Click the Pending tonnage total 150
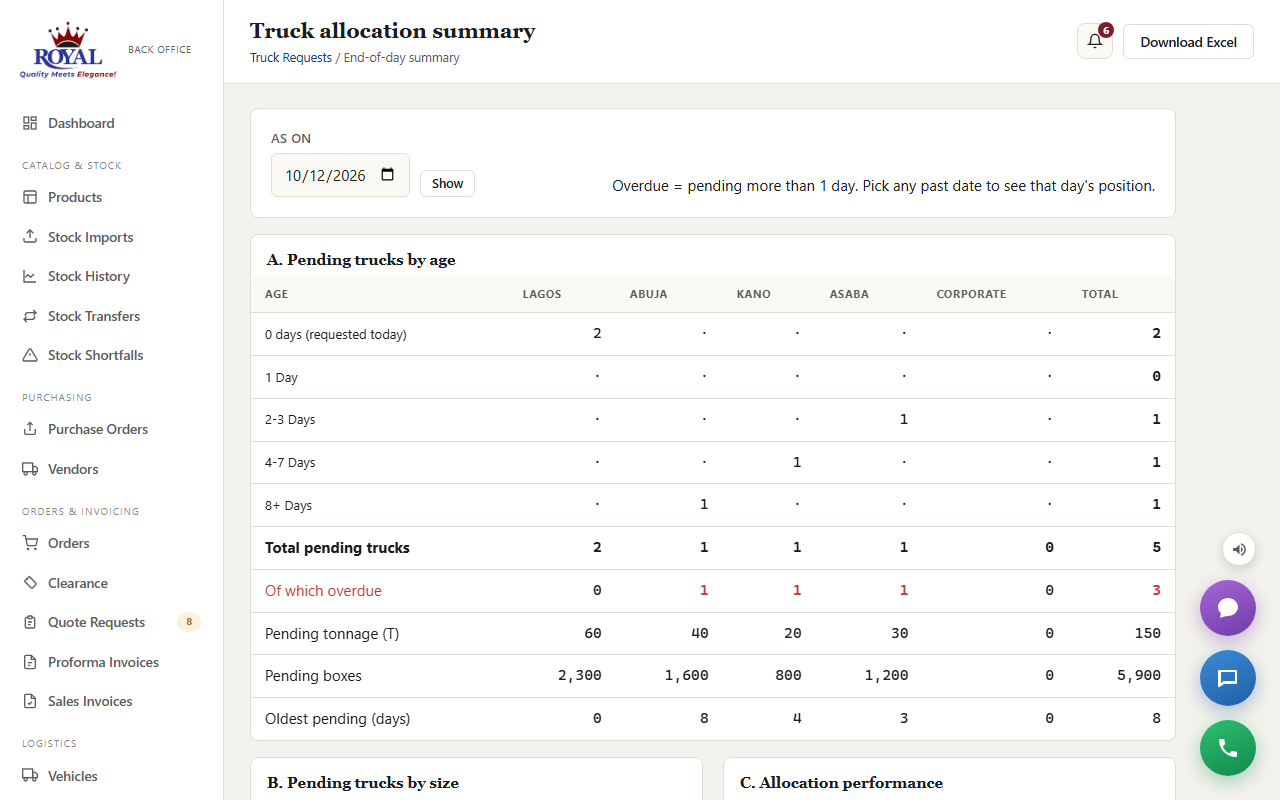The height and width of the screenshot is (800, 1280). (1147, 633)
